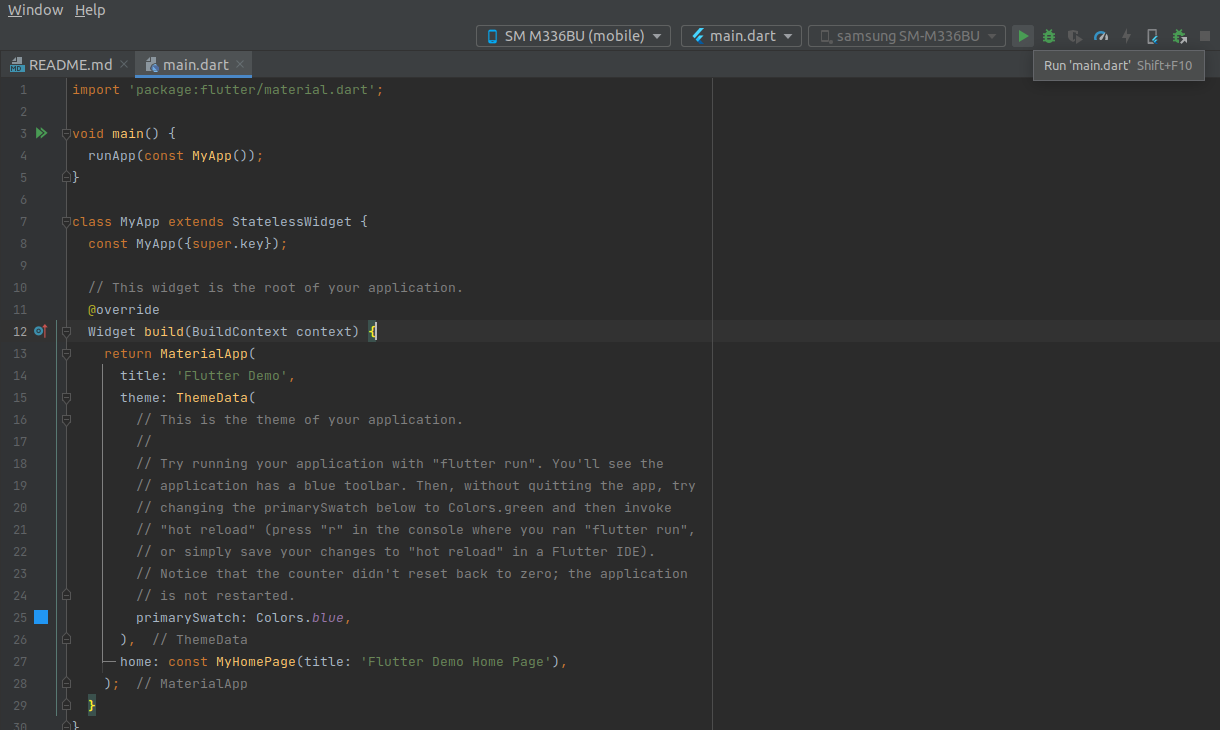Run main.dart with the green play button
1220x730 pixels.
click(x=1022, y=36)
